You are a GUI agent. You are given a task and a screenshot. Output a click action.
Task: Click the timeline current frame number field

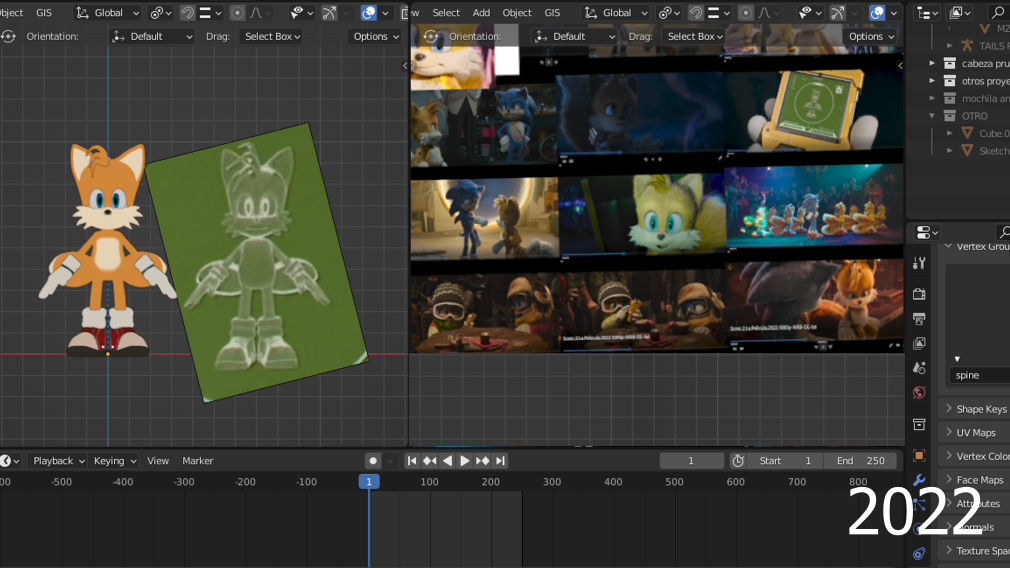click(x=691, y=461)
